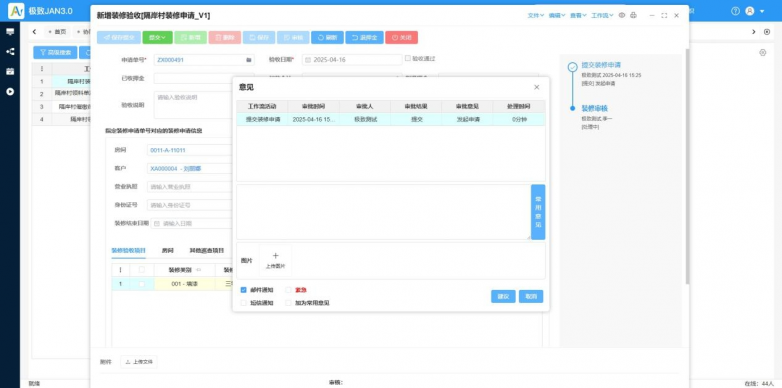The height and width of the screenshot is (388, 782).
Task: Click the eye preview icon in the form header
Action: [622, 15]
